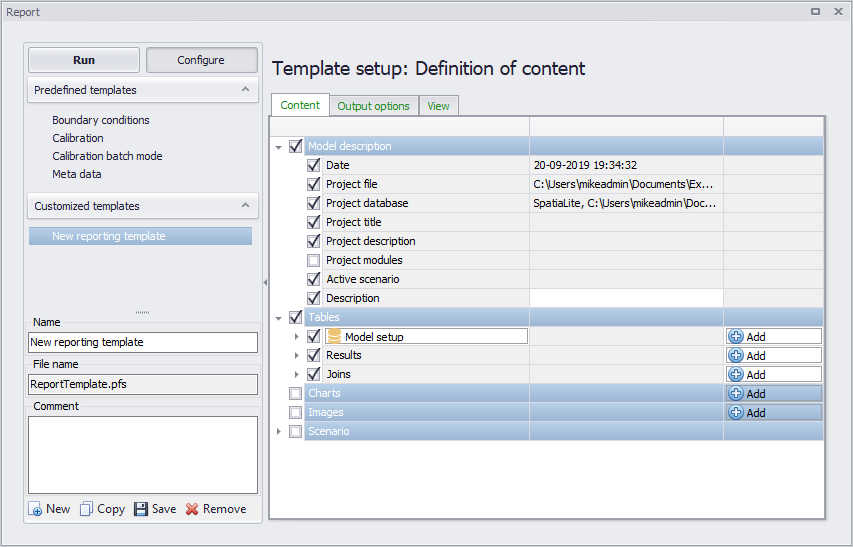Uncheck the Model description checkbox

pos(295,146)
